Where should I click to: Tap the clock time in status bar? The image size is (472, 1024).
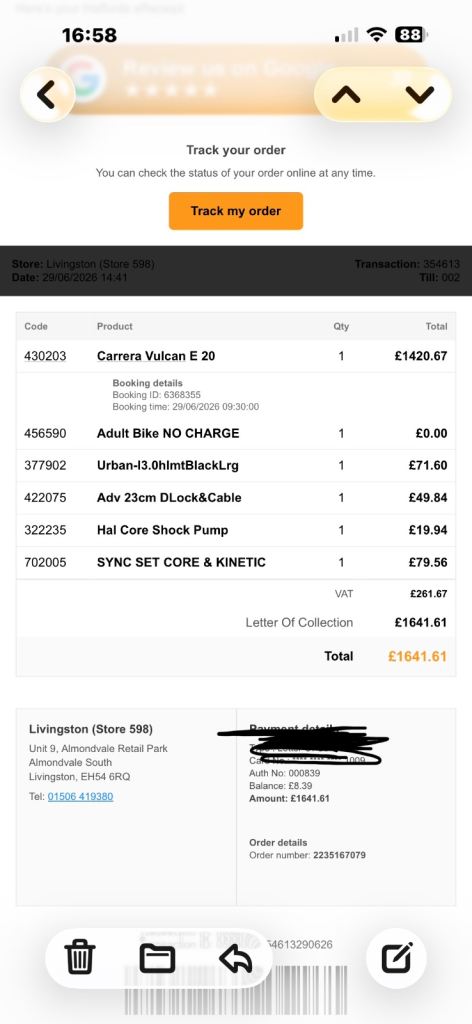click(x=89, y=35)
